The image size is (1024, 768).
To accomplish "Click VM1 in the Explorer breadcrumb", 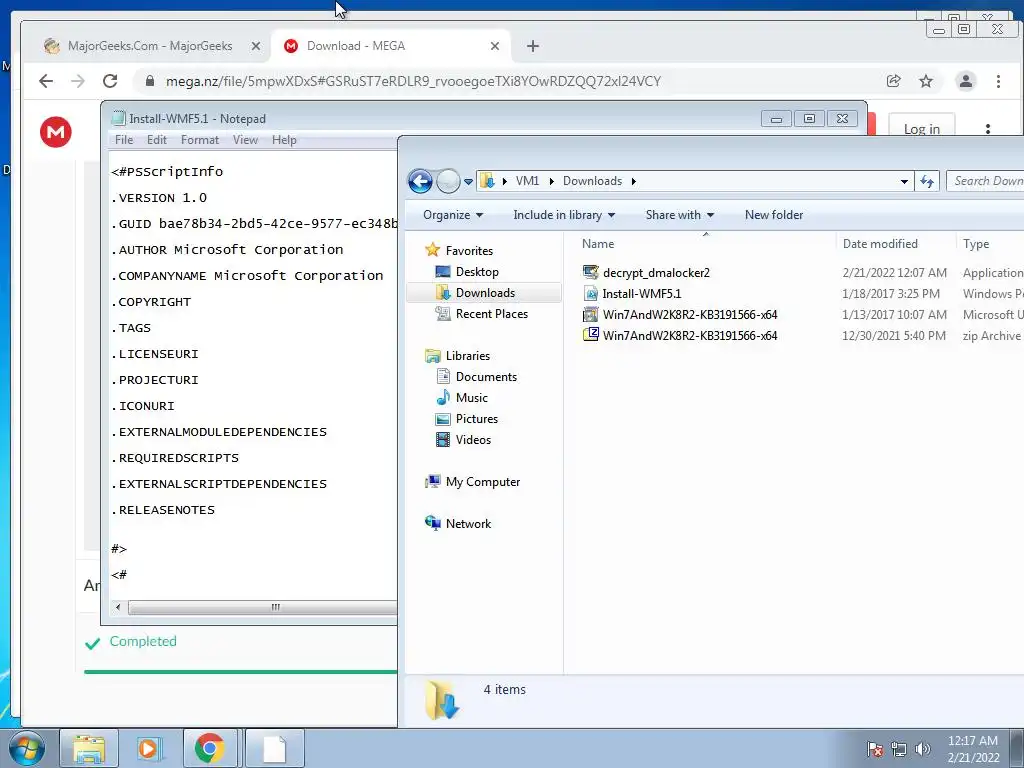I will point(527,181).
